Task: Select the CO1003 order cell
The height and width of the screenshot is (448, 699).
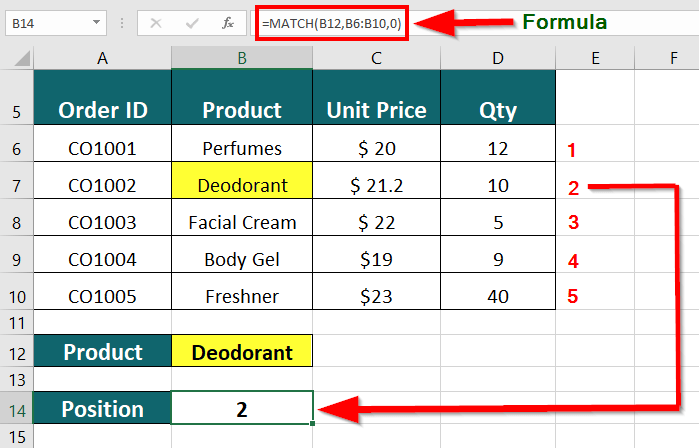Action: coord(102,222)
